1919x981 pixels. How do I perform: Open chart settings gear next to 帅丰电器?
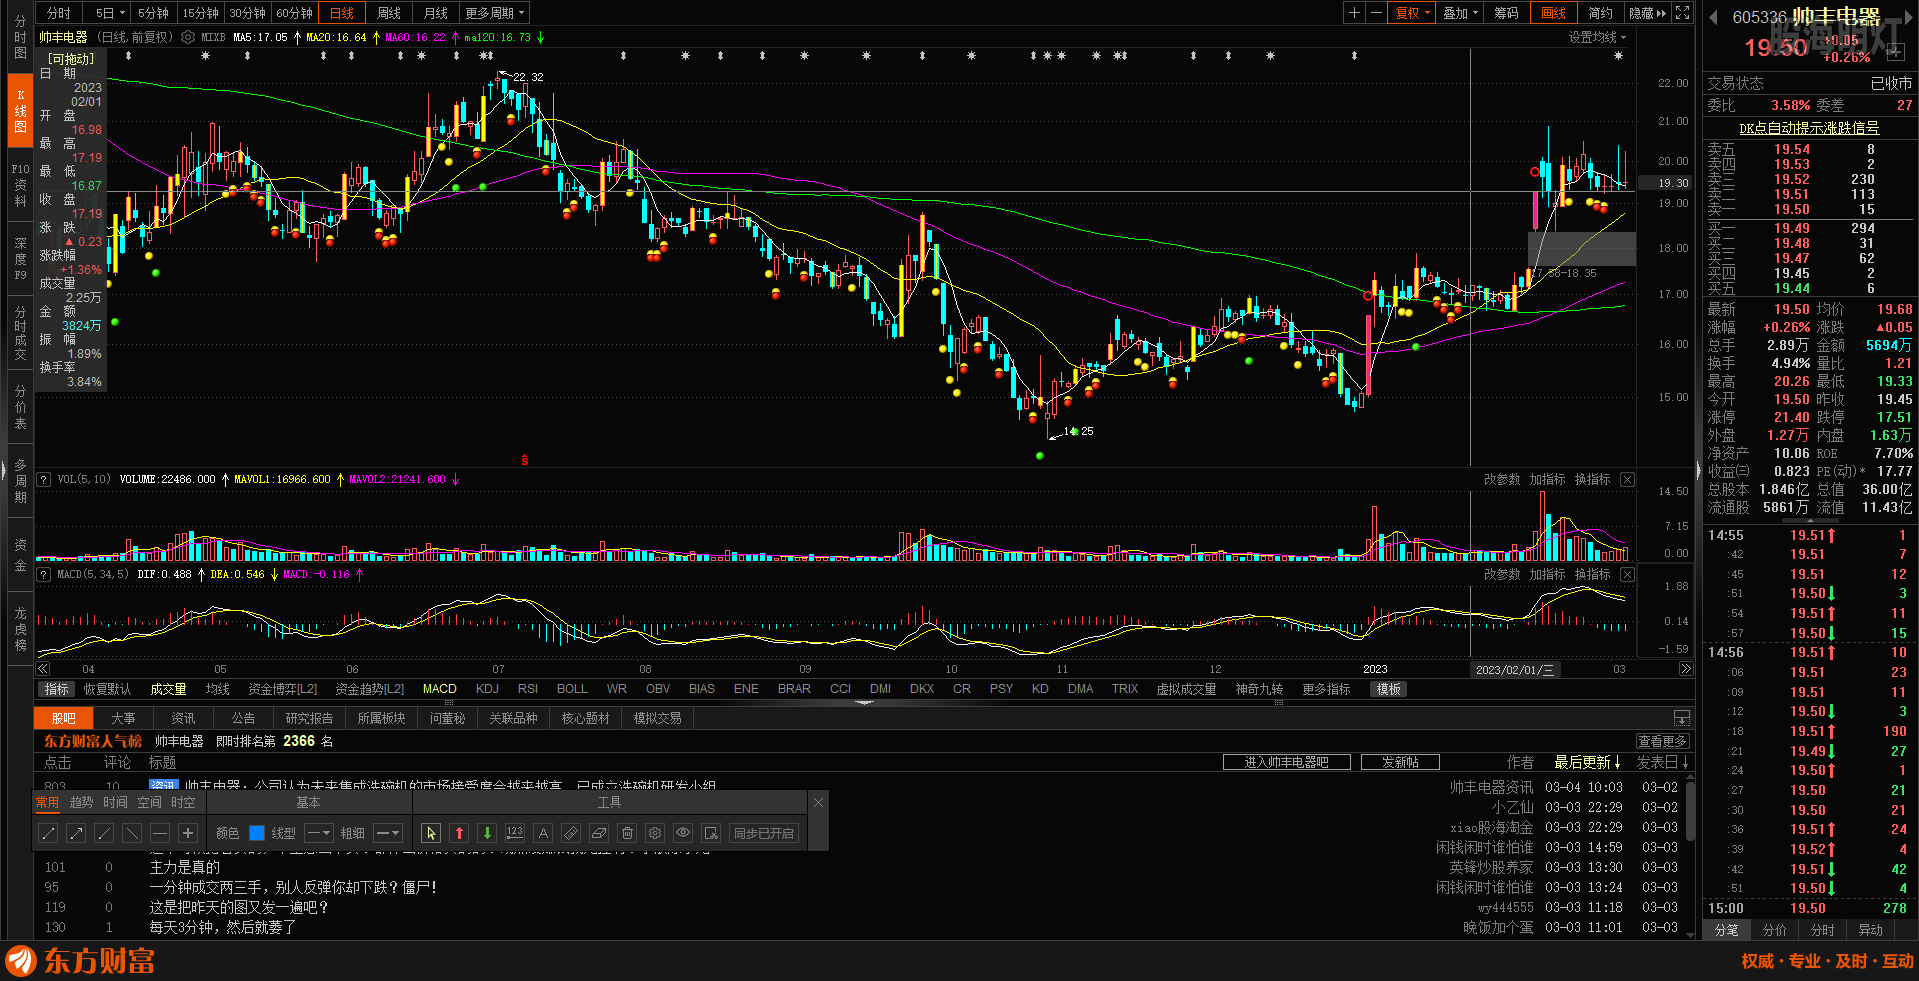[188, 37]
